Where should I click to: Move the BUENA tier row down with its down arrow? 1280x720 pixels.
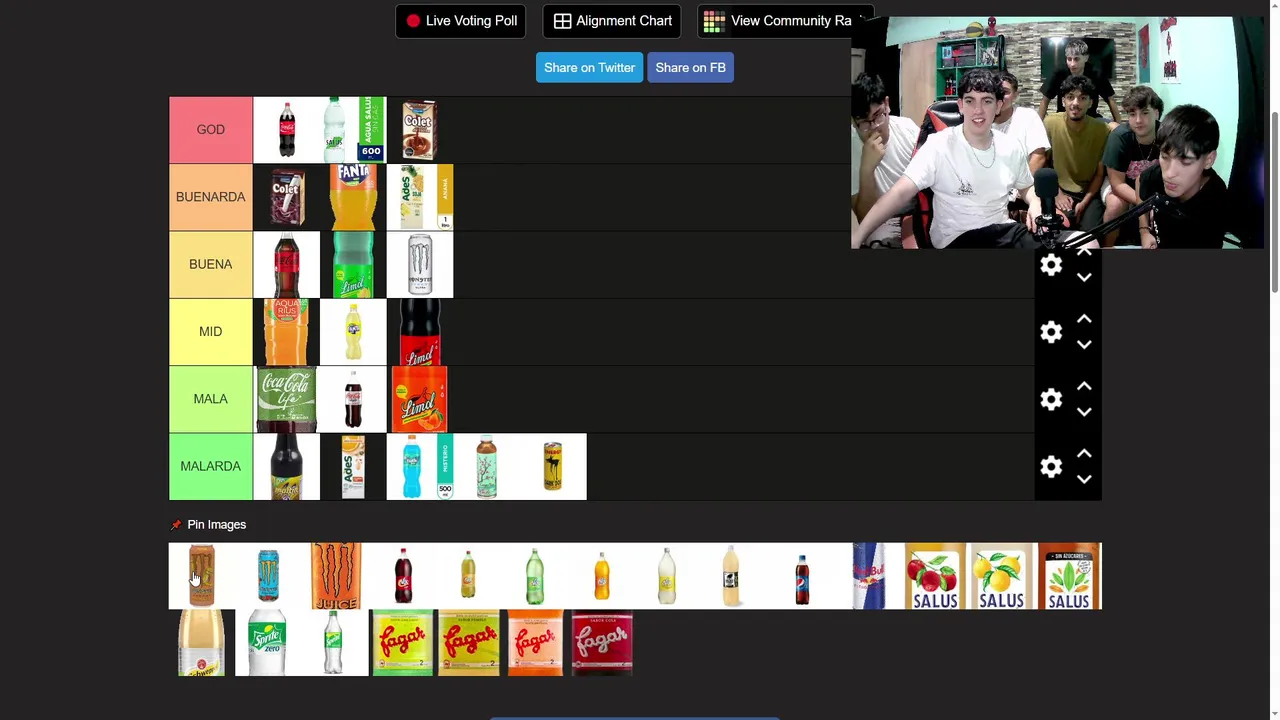coord(1084,278)
